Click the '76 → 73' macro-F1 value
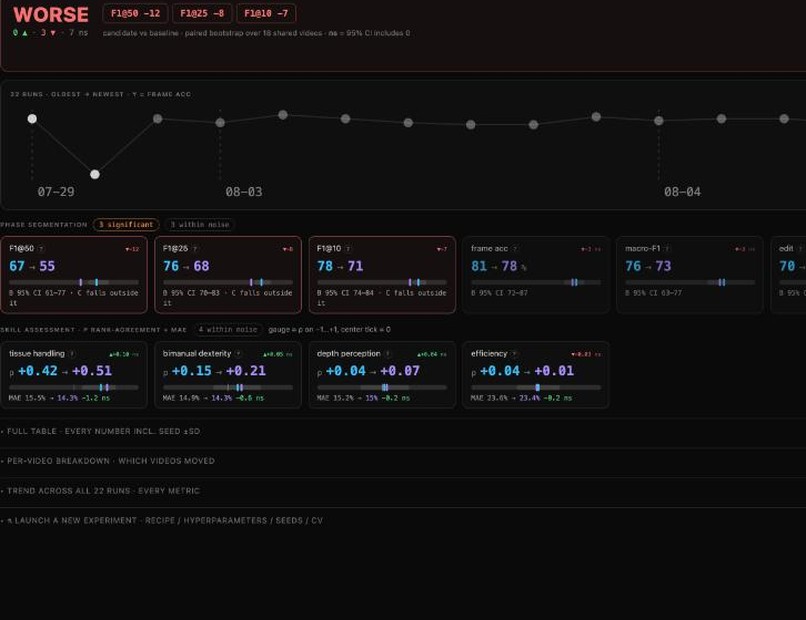 648,266
